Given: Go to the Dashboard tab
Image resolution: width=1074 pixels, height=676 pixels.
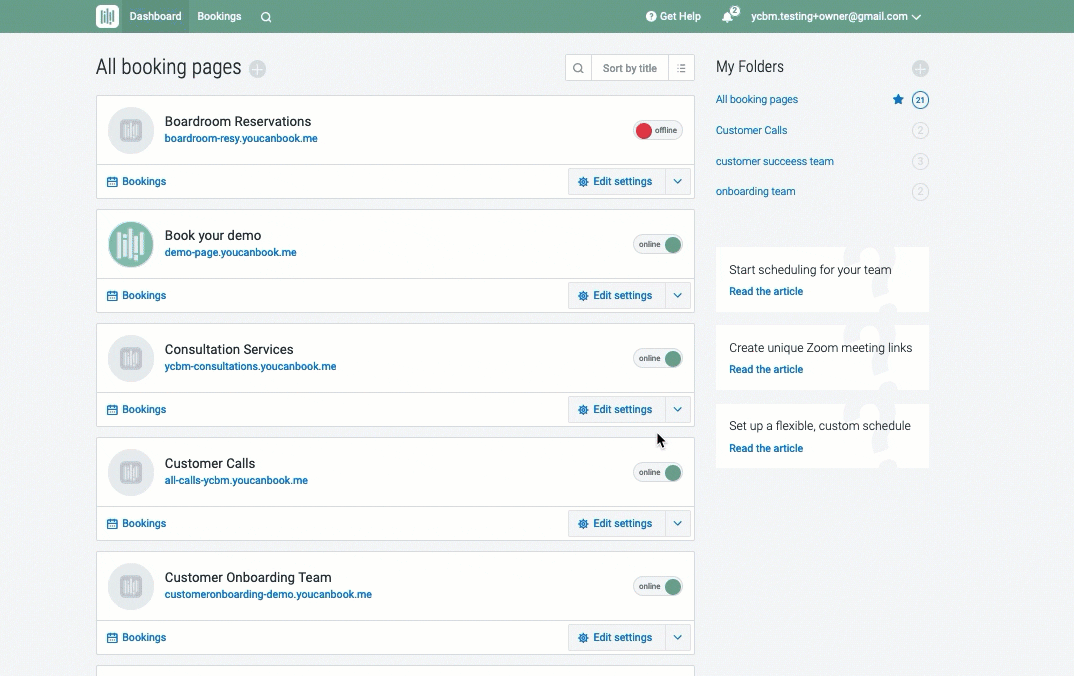Looking at the screenshot, I should point(155,16).
